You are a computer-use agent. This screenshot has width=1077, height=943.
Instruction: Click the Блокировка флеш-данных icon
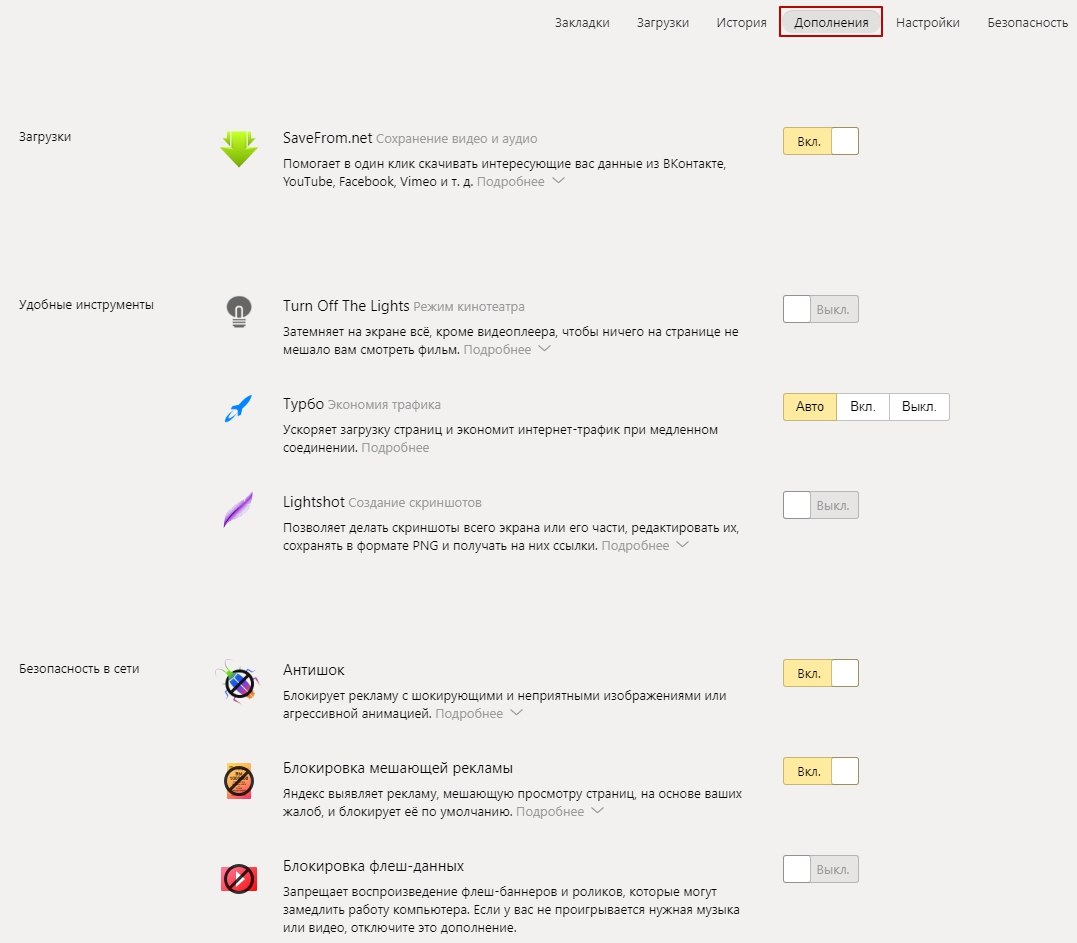tap(238, 879)
